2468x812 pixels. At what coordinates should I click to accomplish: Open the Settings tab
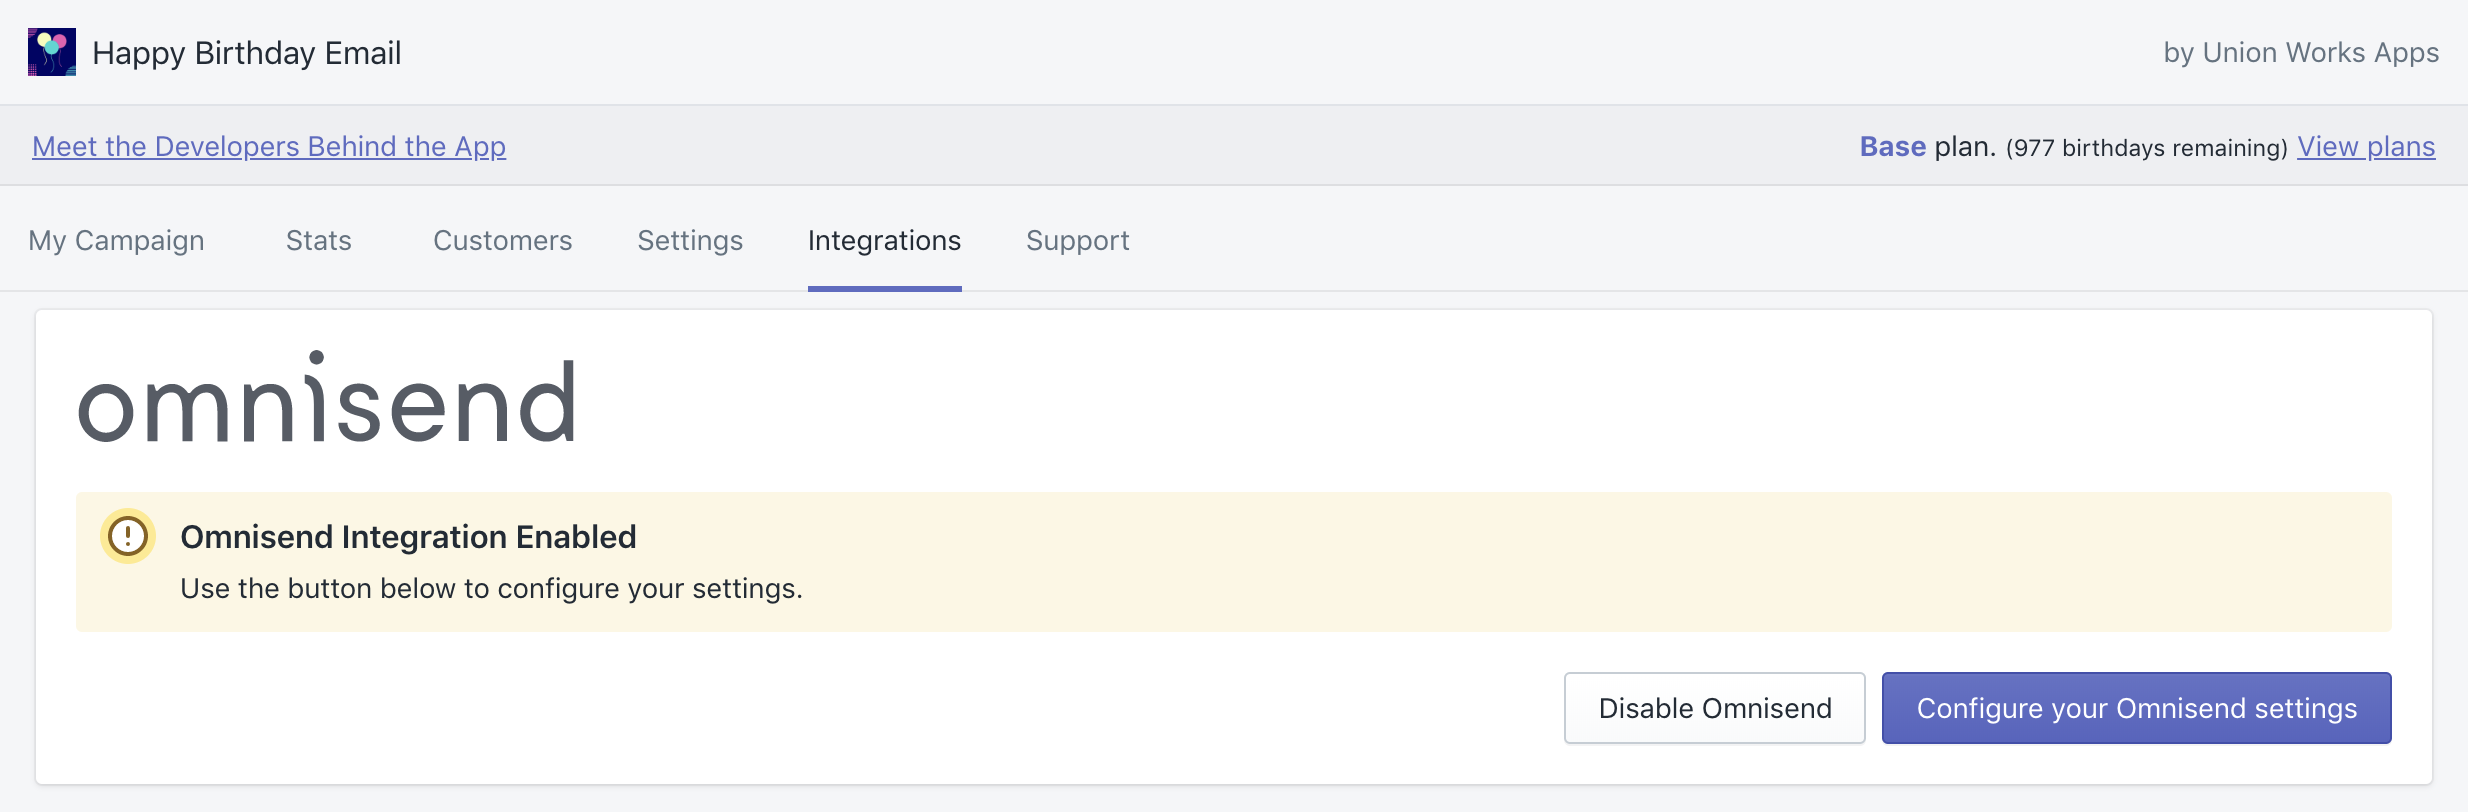(690, 241)
